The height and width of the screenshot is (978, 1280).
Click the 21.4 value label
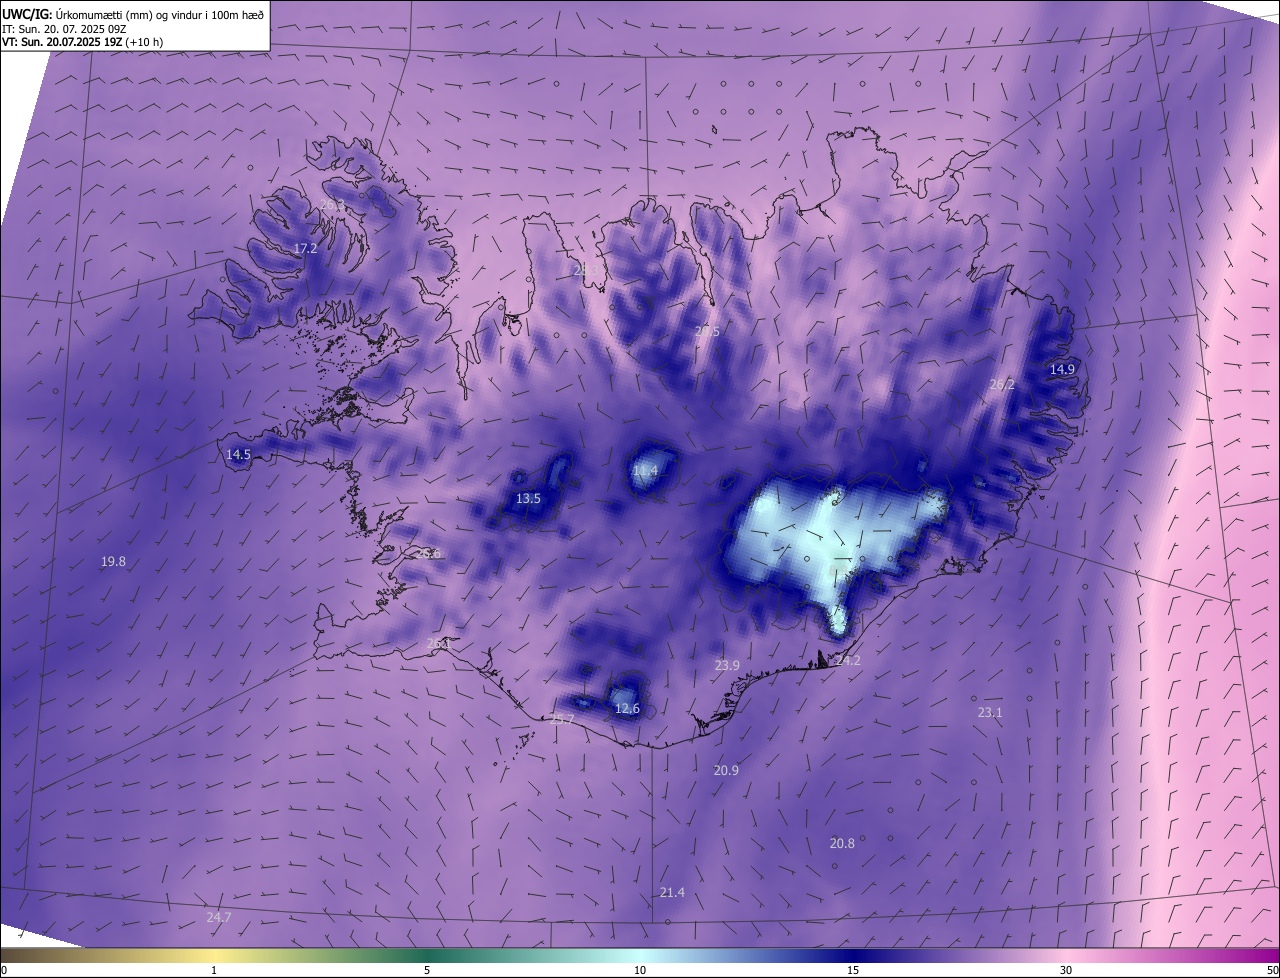click(x=672, y=892)
